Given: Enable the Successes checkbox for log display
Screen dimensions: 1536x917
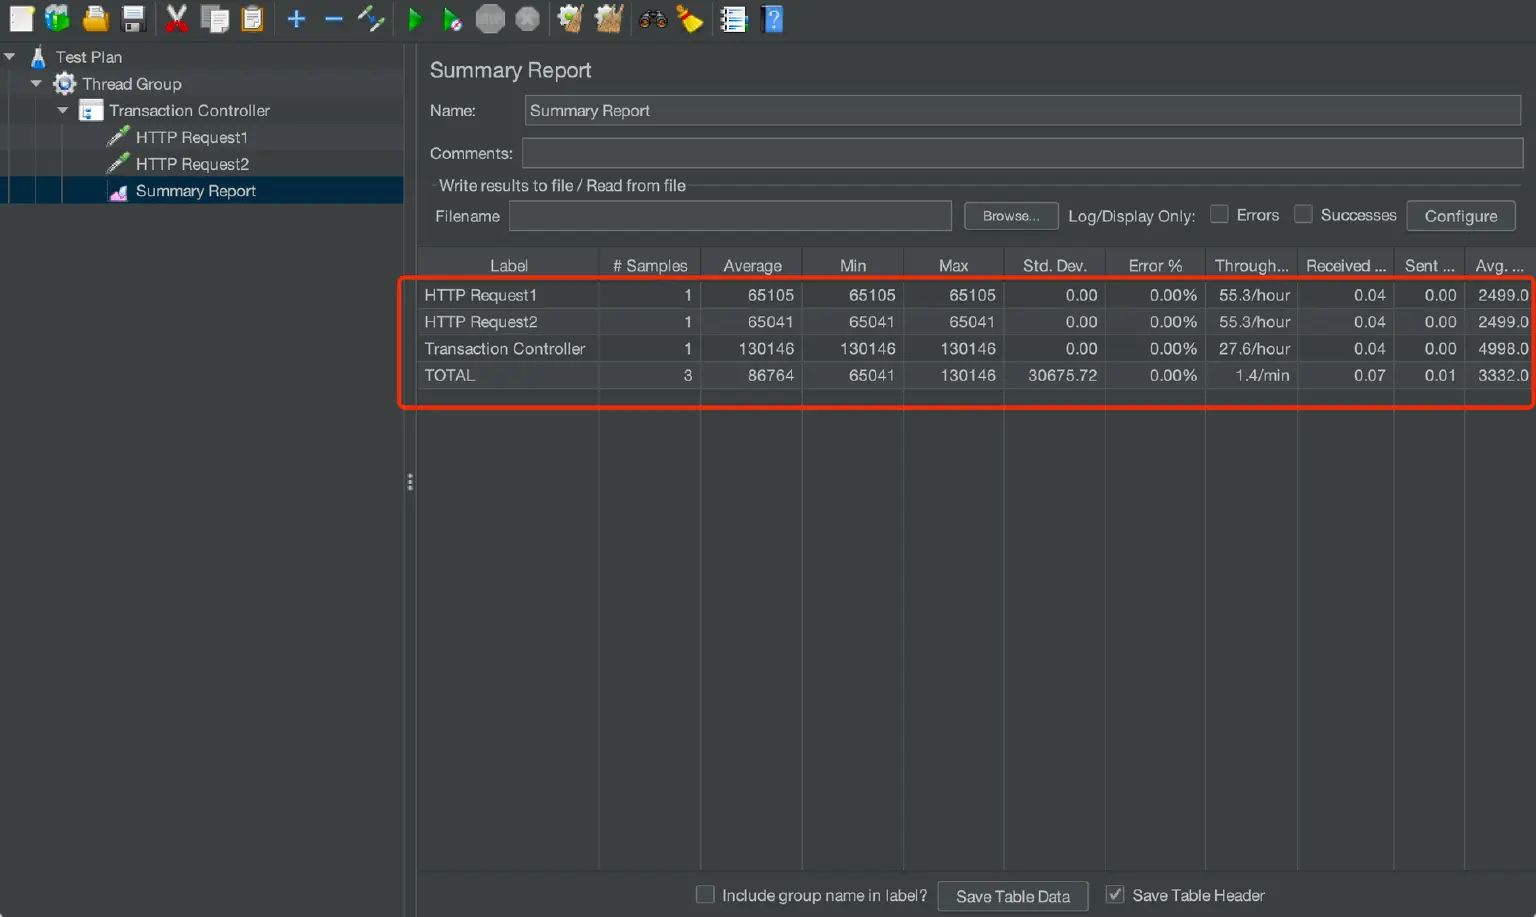Looking at the screenshot, I should pos(1303,214).
